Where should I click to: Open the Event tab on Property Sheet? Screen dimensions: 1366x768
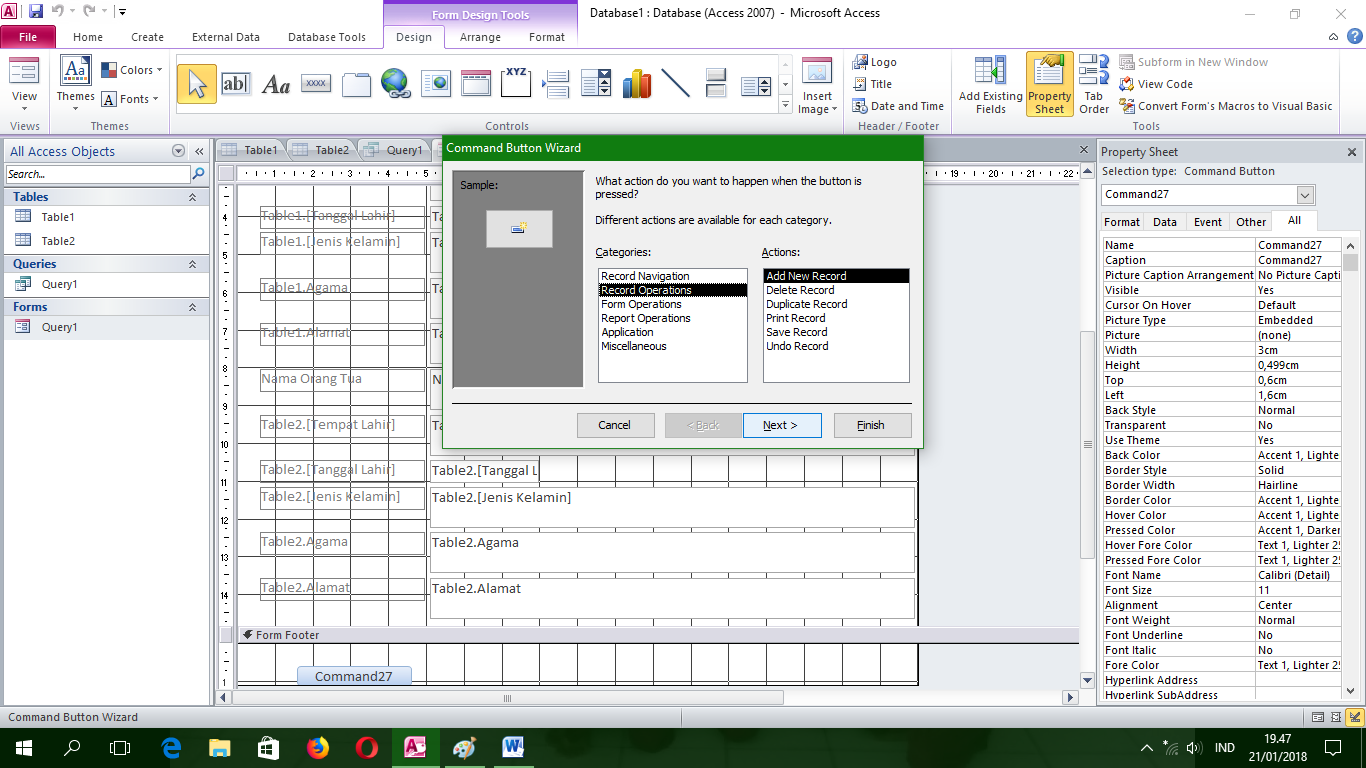[x=1208, y=221]
